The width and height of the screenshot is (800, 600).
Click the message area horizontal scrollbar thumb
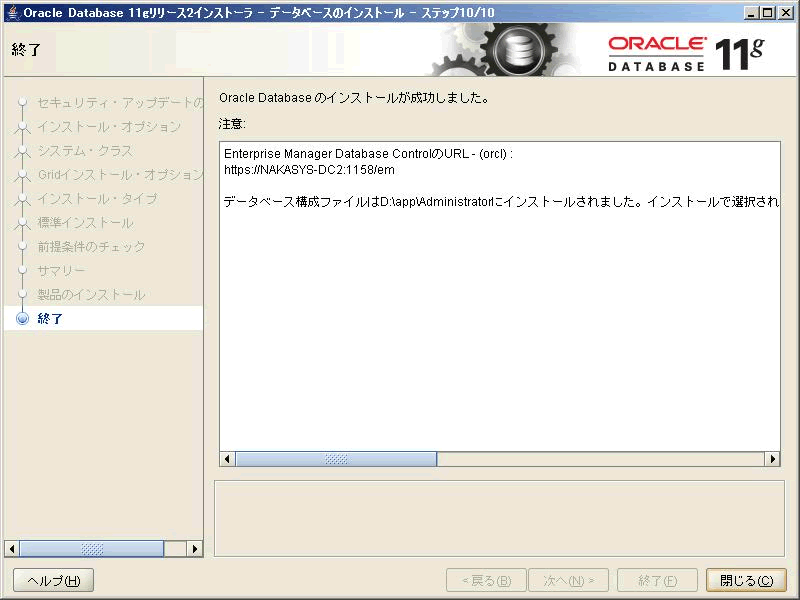[336, 459]
